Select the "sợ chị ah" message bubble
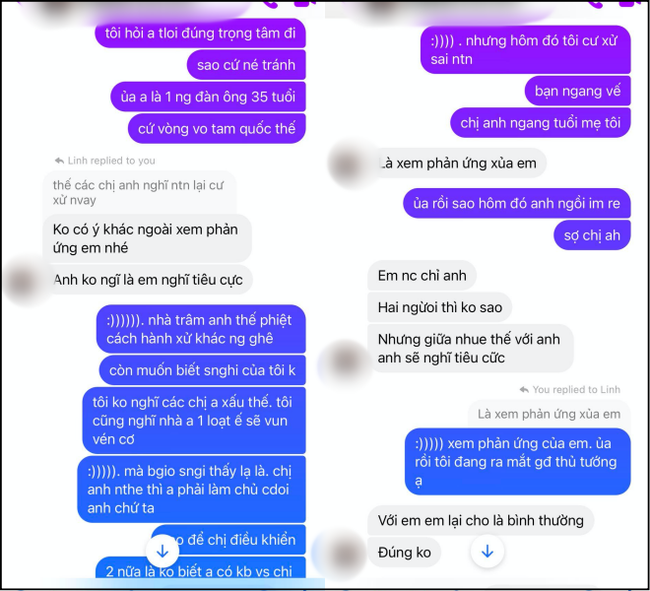Screen dimensions: 650x591 tap(592, 235)
